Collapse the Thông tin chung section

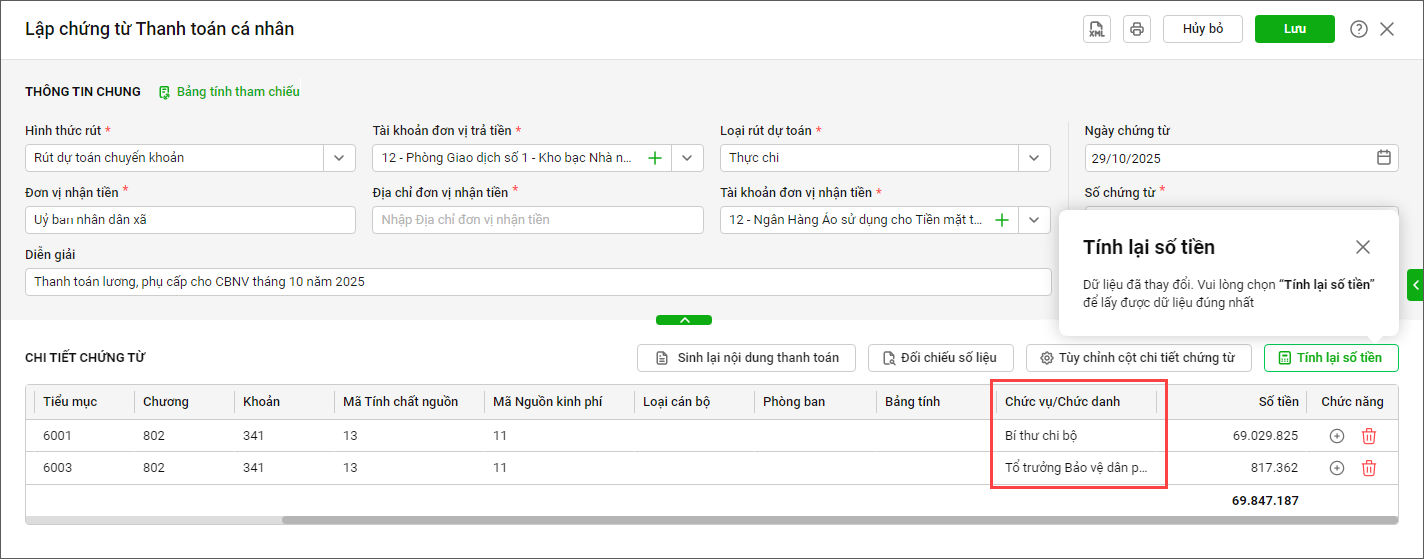point(684,320)
